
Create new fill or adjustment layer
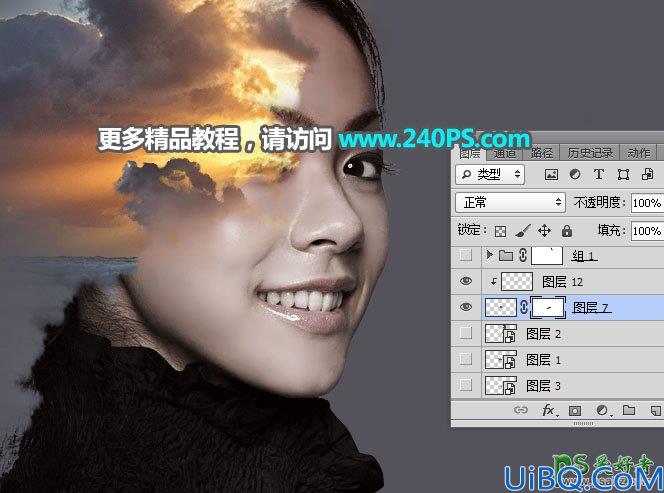(x=602, y=410)
